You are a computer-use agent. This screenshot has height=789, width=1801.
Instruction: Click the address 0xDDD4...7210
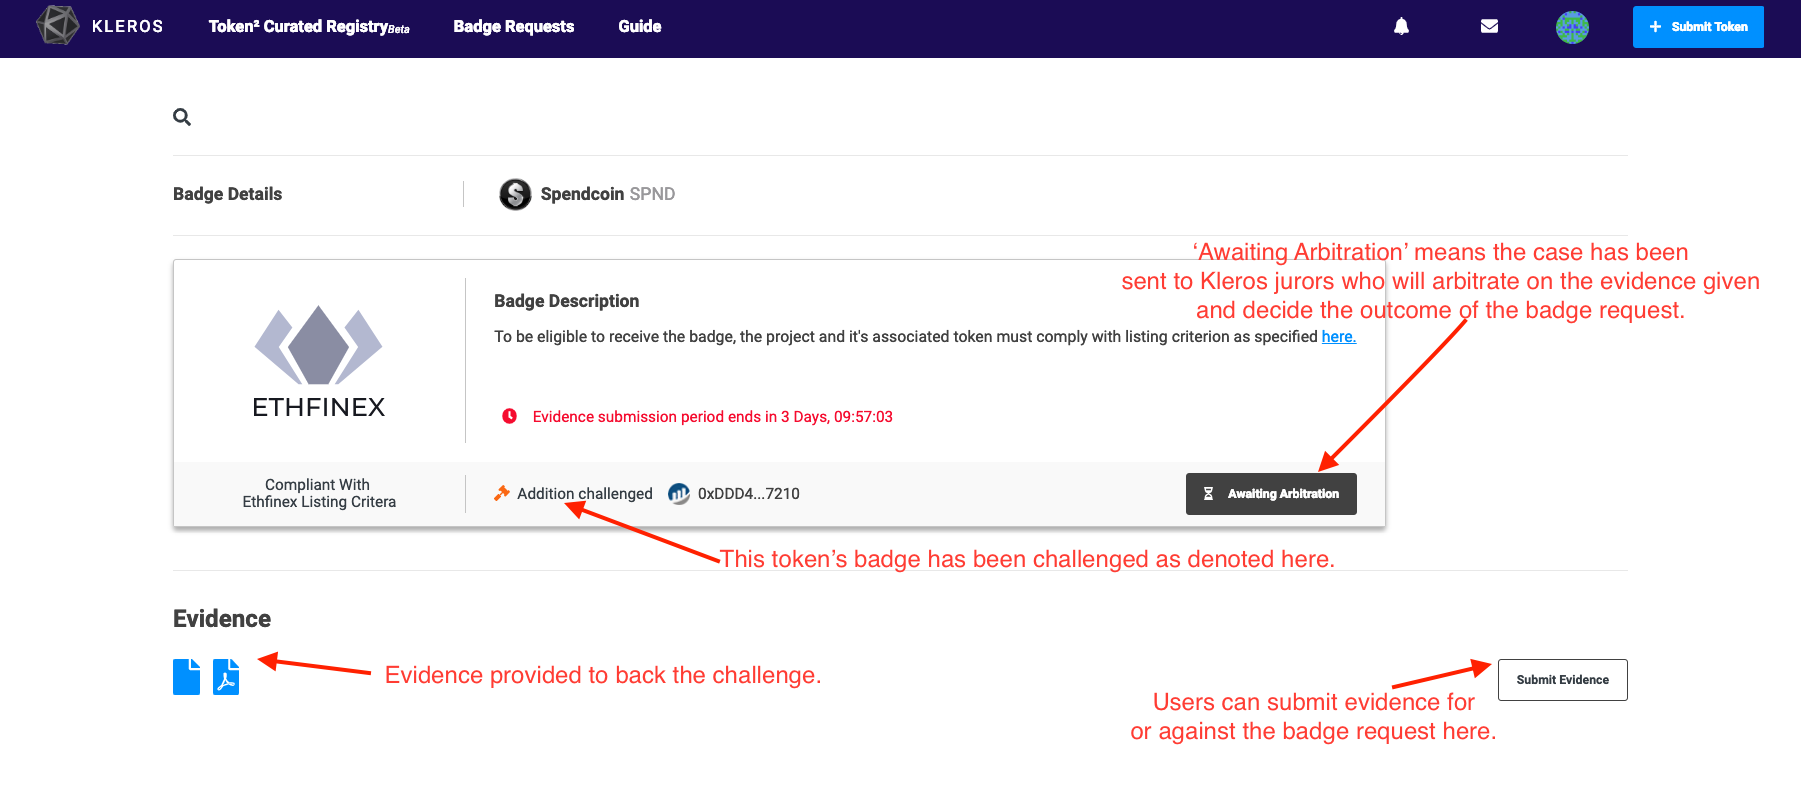(749, 494)
